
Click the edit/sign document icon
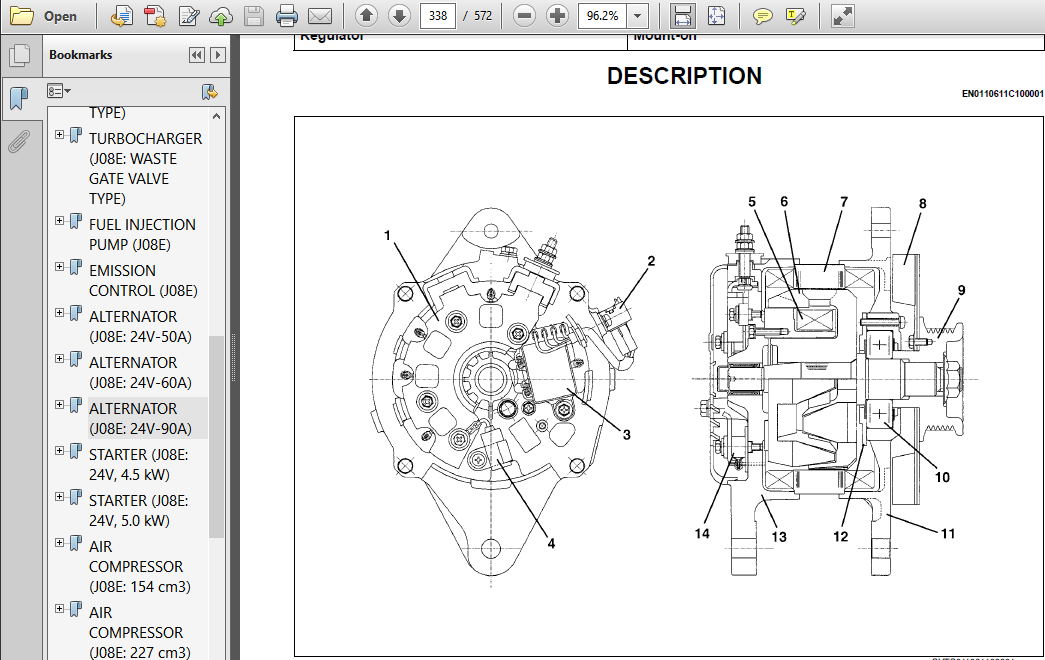pyautogui.click(x=189, y=16)
